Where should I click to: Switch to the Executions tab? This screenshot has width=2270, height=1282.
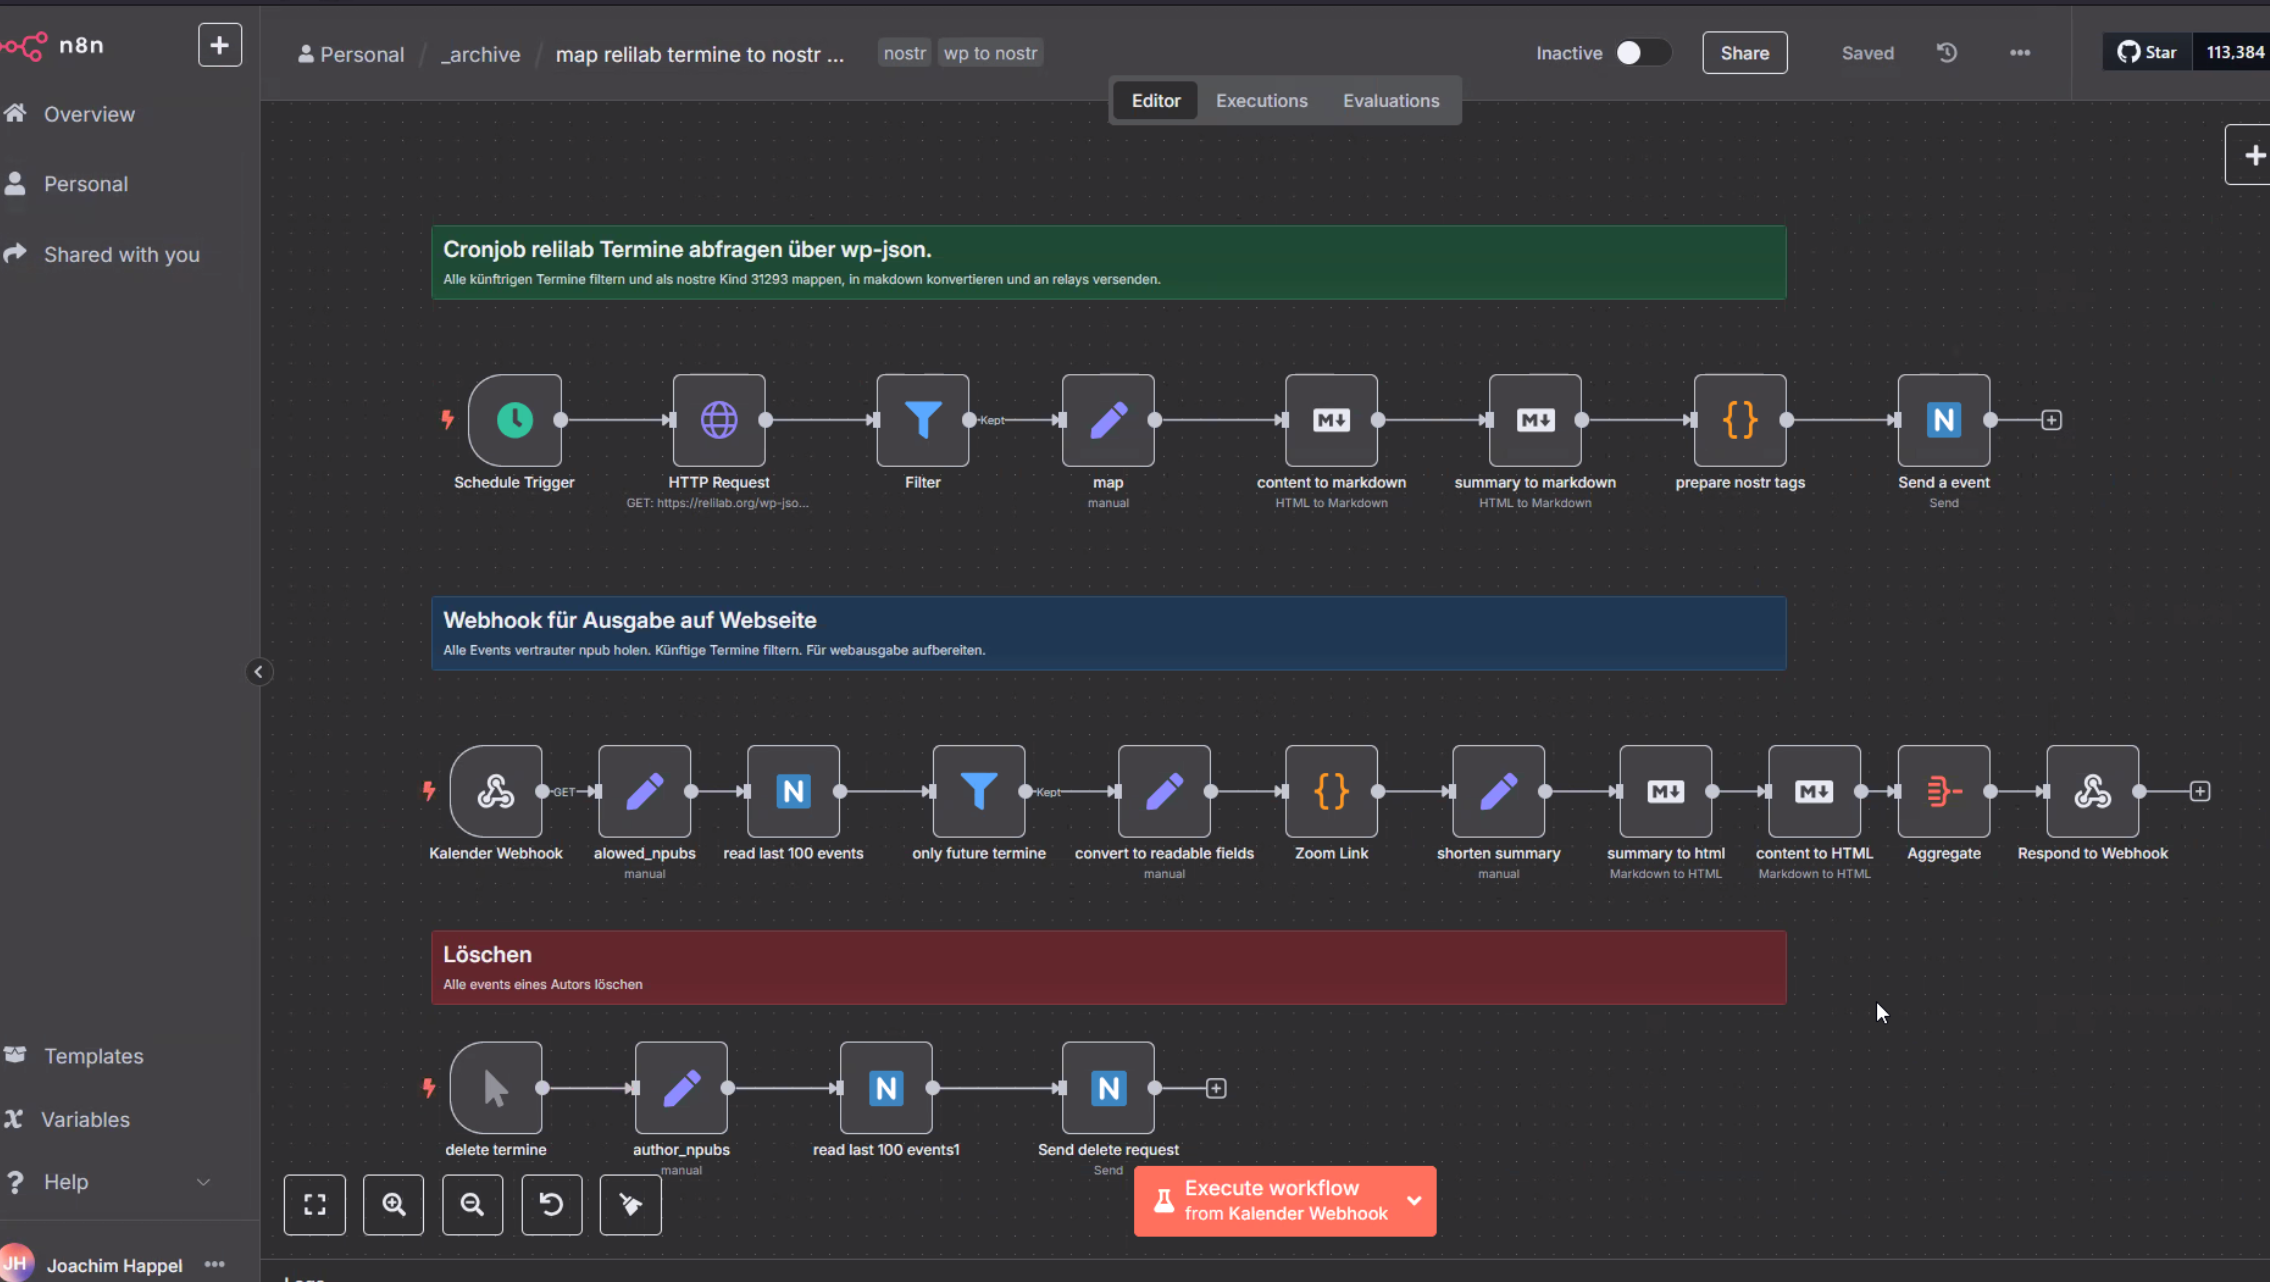1261,101
